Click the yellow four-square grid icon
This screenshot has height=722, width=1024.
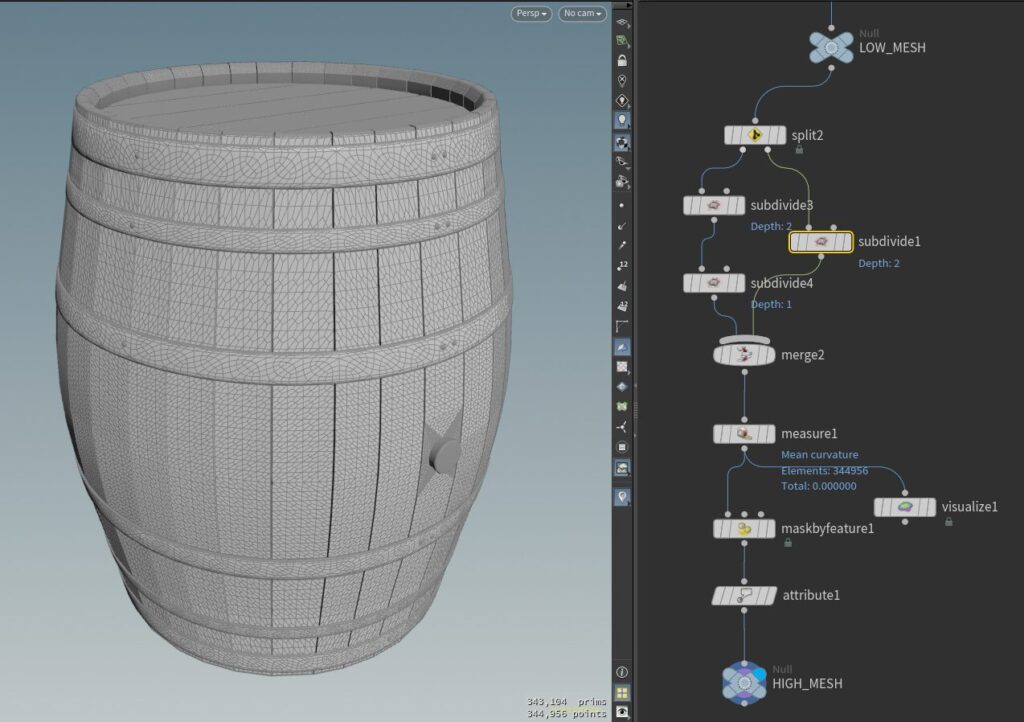point(622,692)
